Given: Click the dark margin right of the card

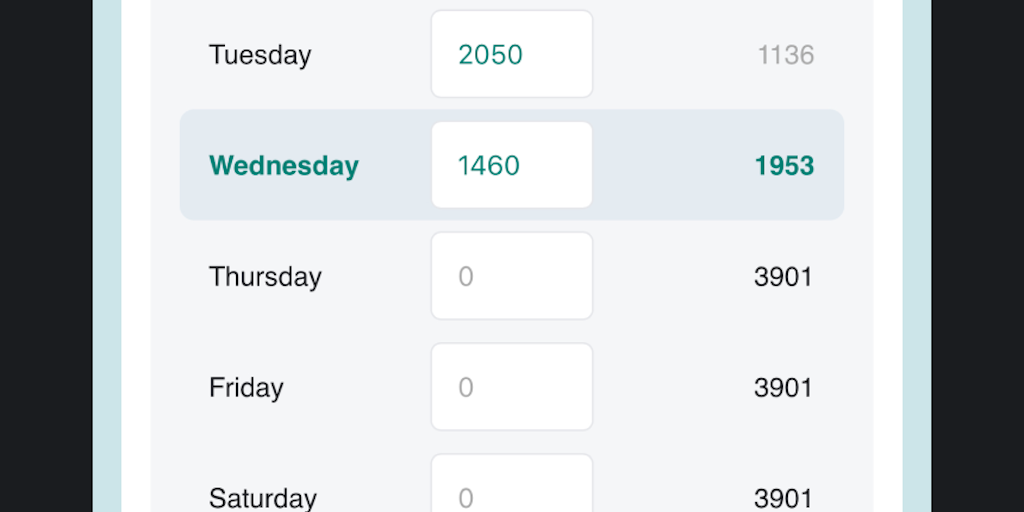Looking at the screenshot, I should pos(977,256).
